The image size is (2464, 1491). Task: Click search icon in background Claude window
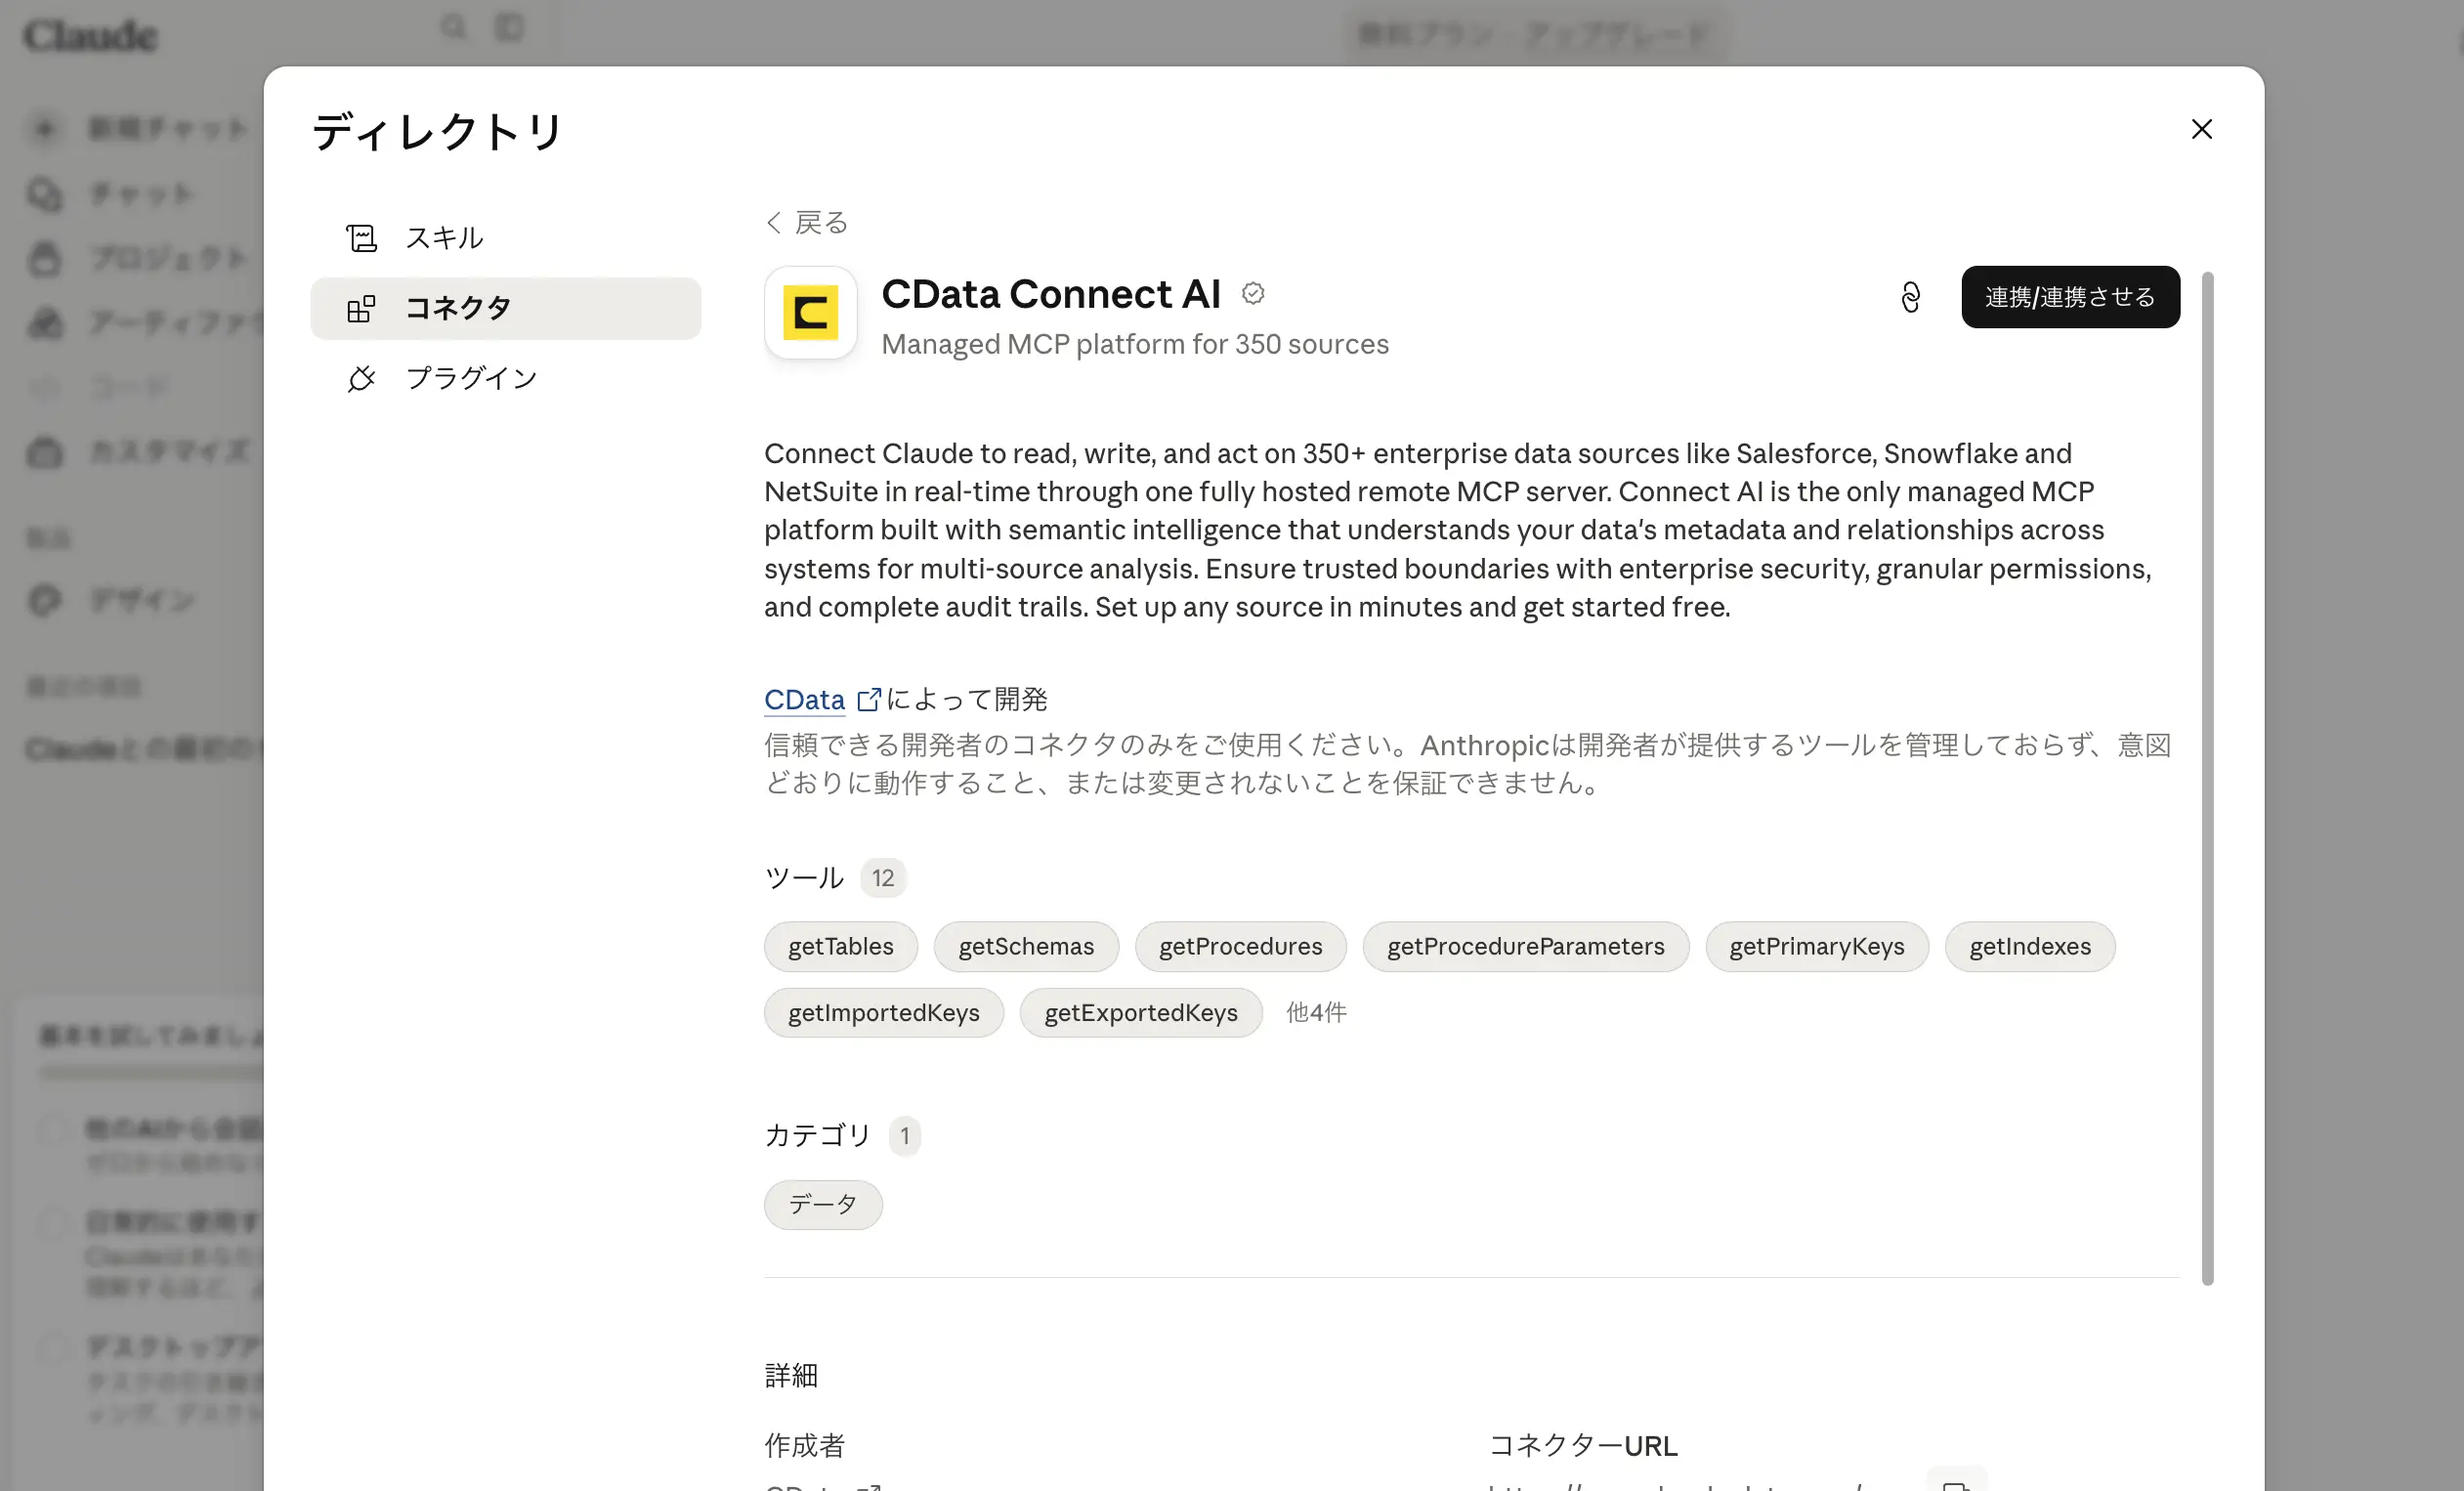click(454, 27)
